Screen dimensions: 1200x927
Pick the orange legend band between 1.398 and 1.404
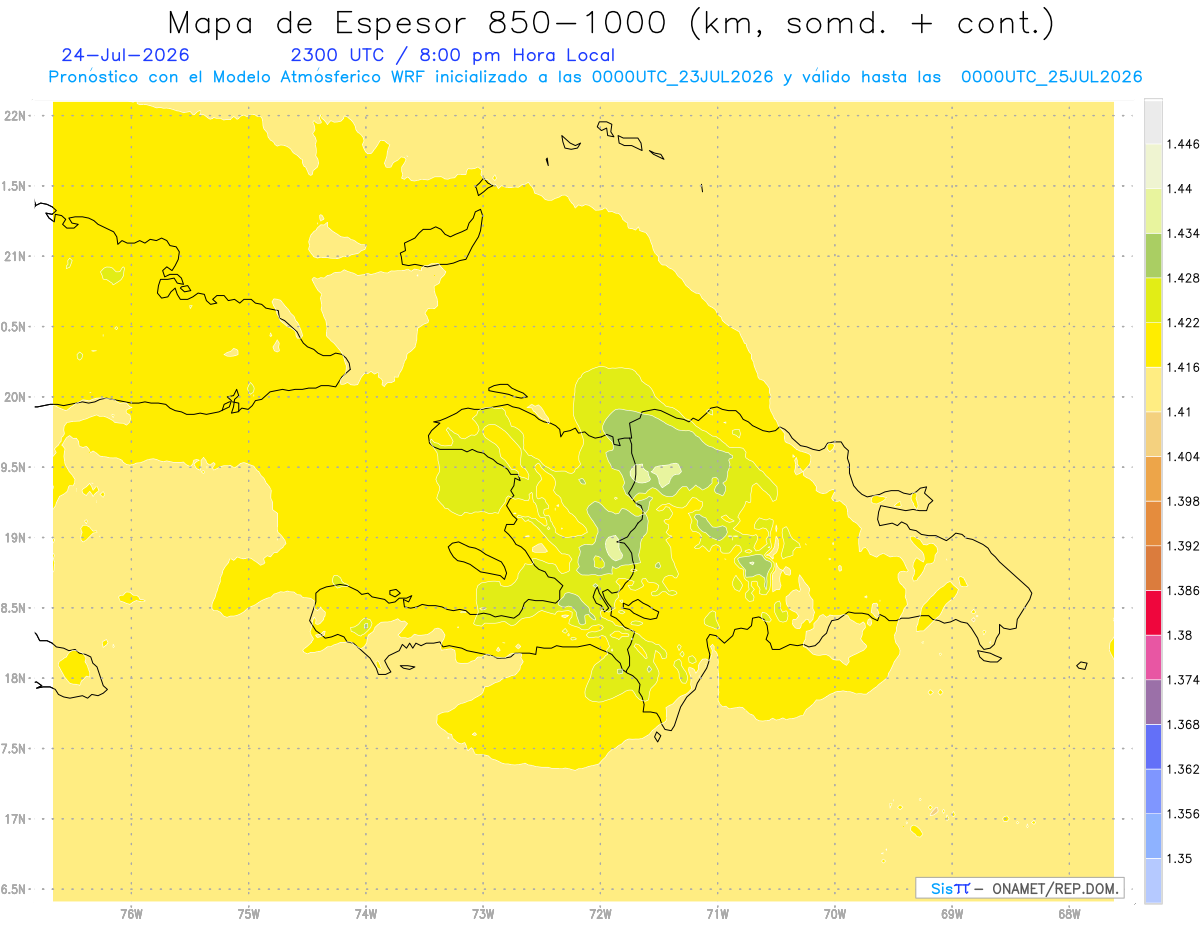click(1153, 479)
